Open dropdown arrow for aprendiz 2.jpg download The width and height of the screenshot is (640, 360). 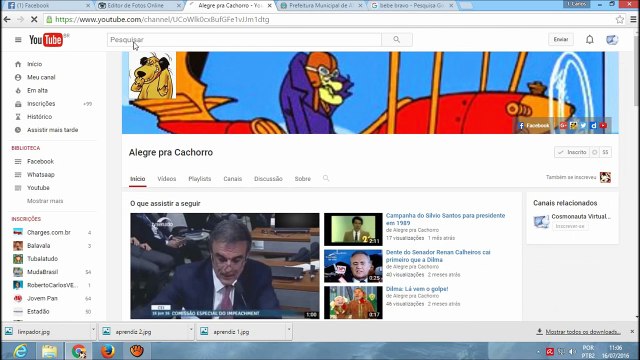tap(191, 329)
